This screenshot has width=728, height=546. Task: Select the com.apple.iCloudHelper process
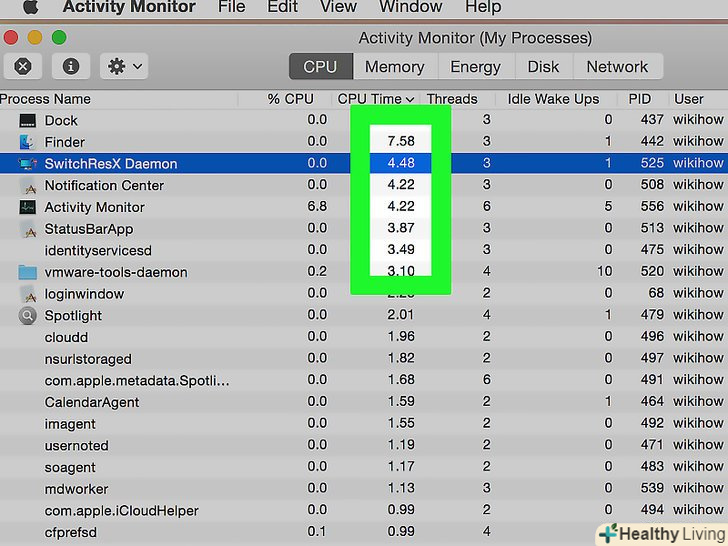click(122, 511)
